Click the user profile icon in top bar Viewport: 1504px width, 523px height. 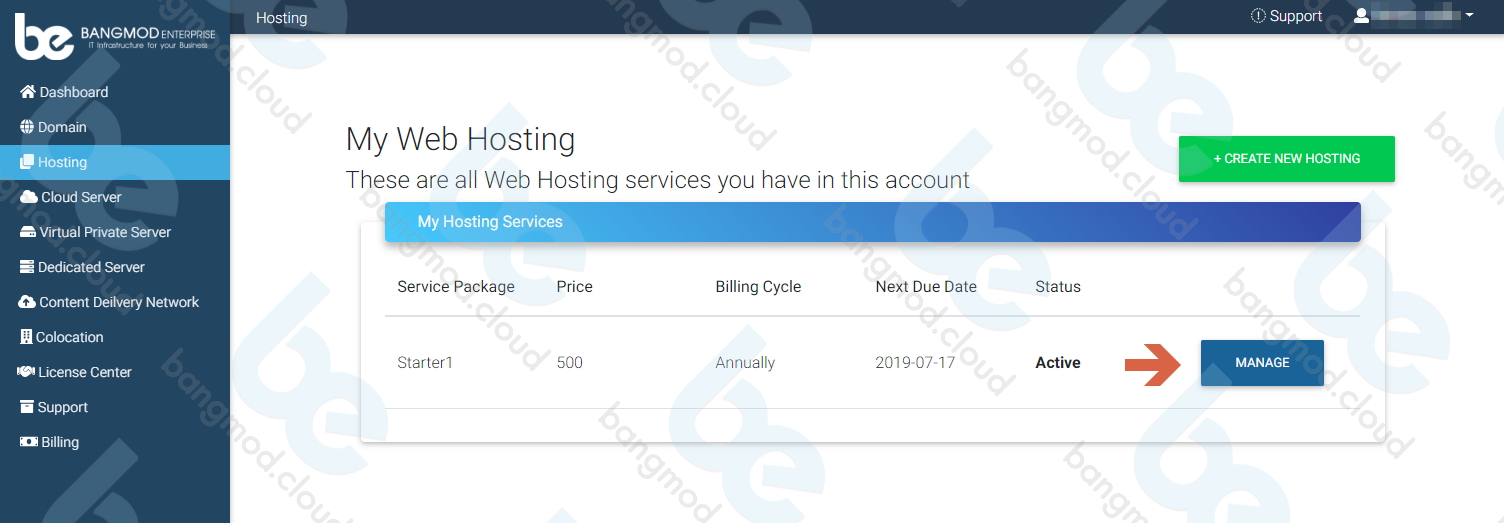coord(1361,16)
